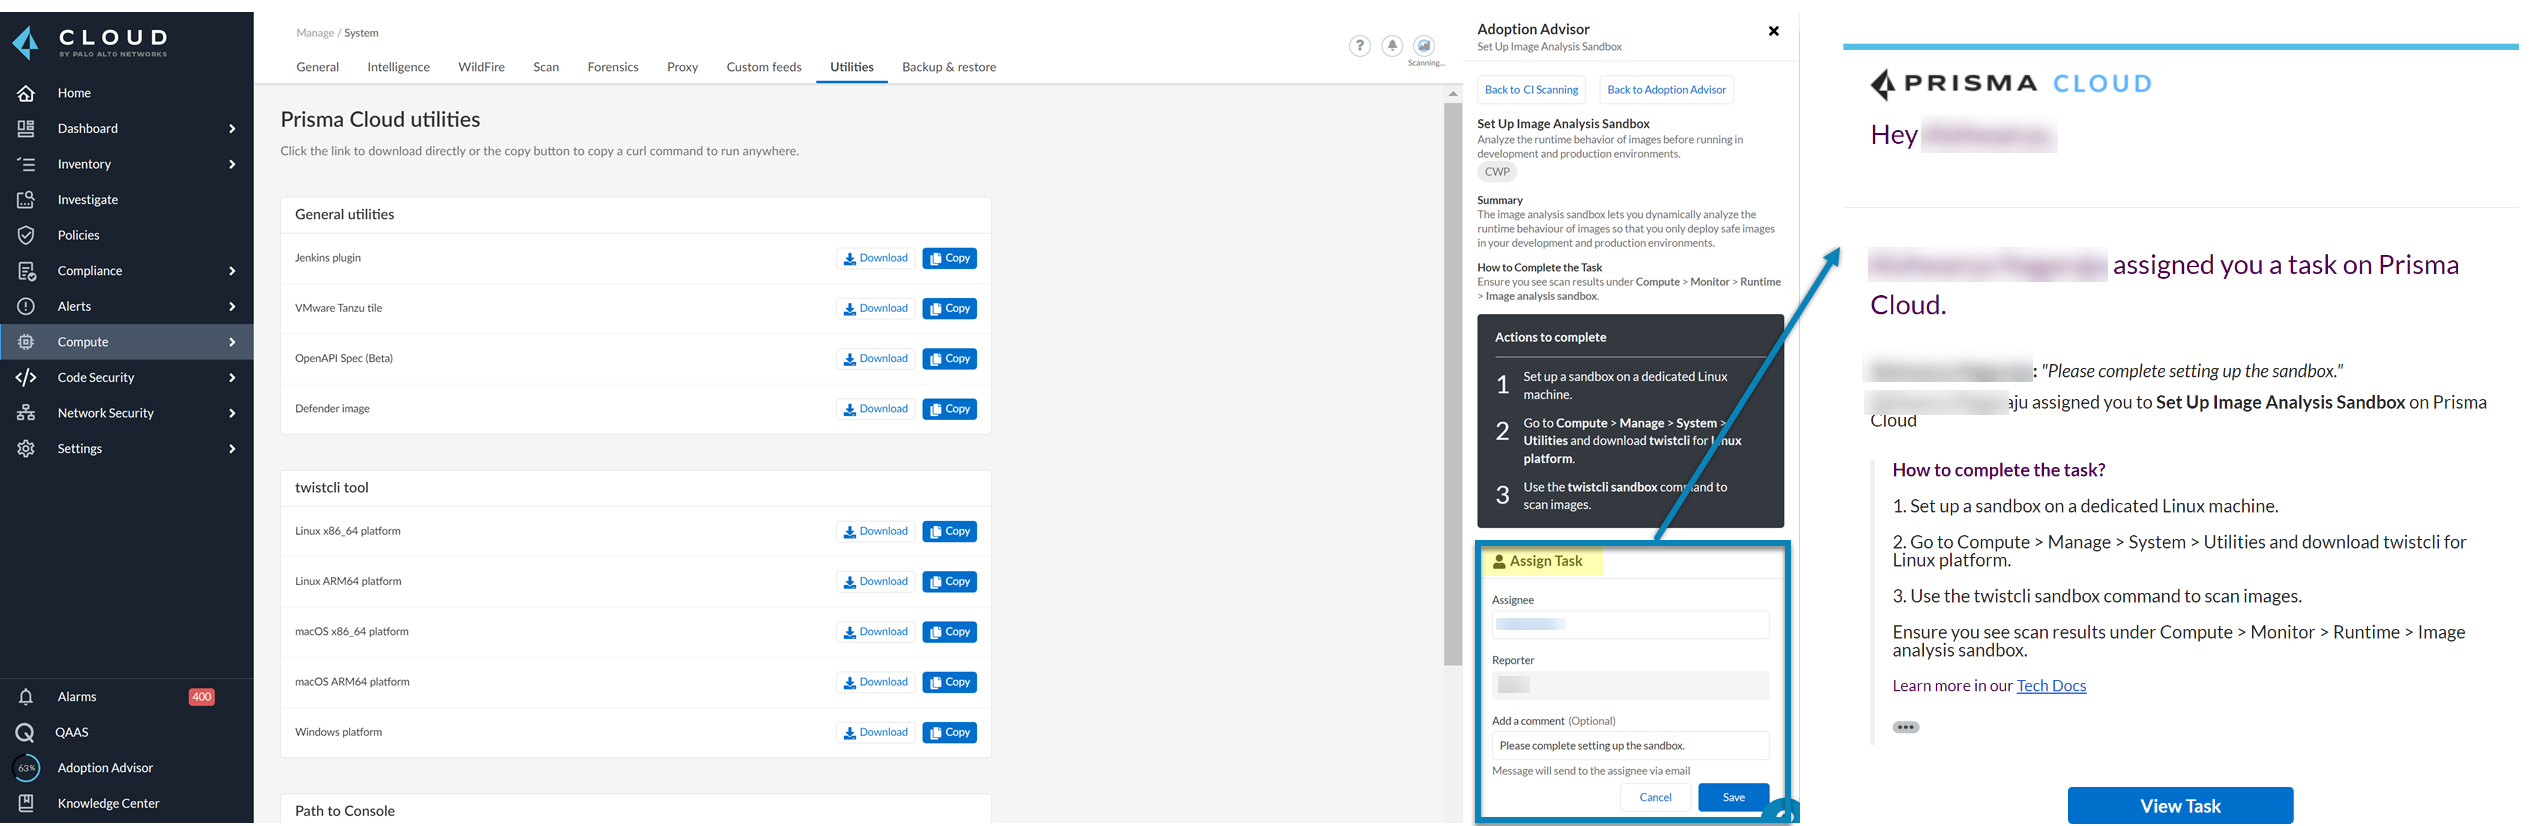The width and height of the screenshot is (2541, 826).
Task: Close the Adoption Advisor panel
Action: coord(1773,31)
